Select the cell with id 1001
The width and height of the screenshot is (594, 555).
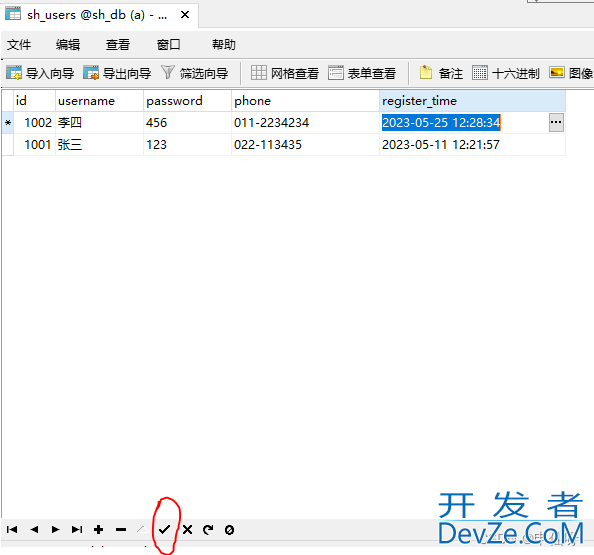click(x=34, y=145)
